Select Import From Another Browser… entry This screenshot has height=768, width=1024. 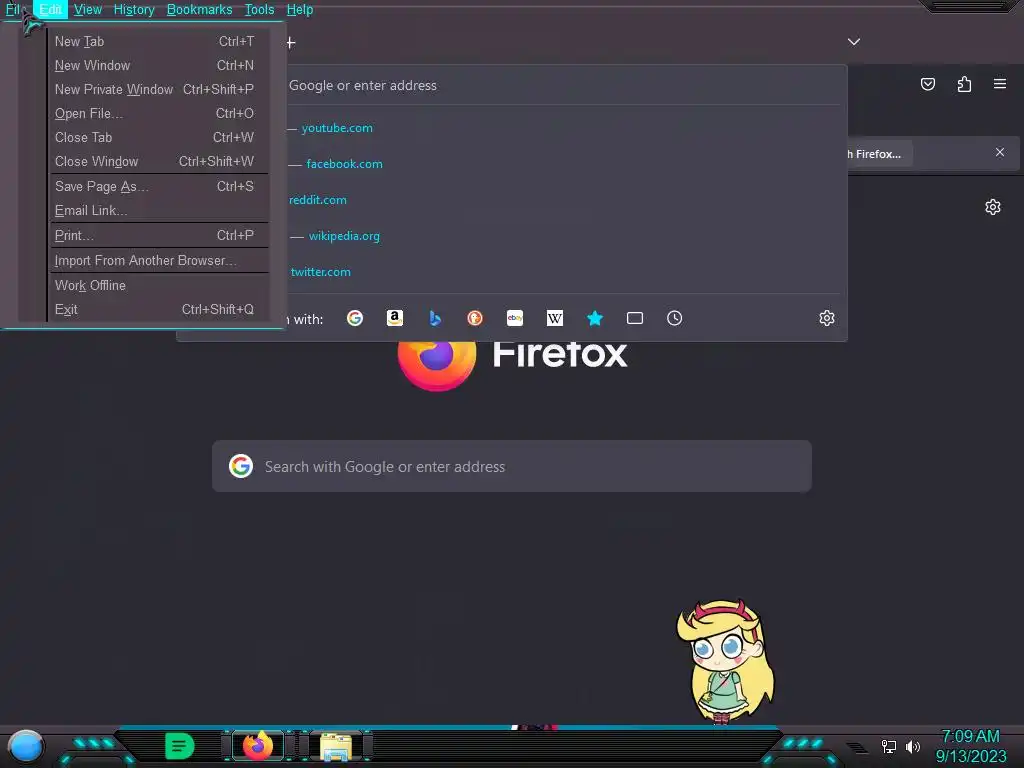(x=159, y=261)
